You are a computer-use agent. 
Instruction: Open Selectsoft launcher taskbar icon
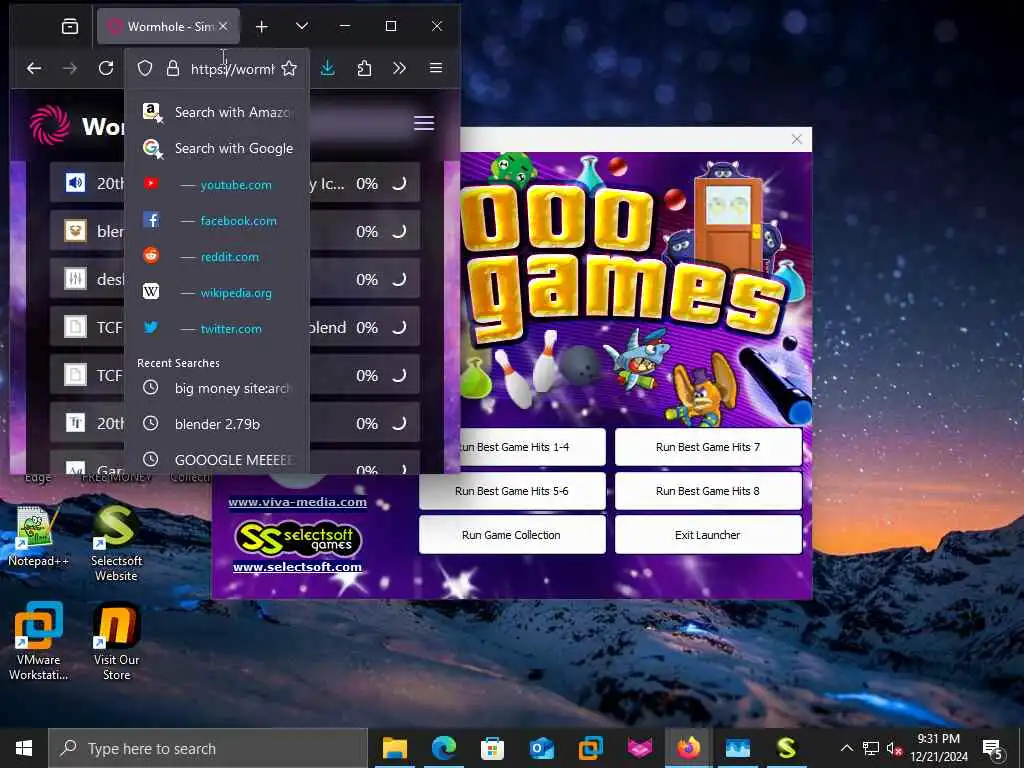pyautogui.click(x=786, y=748)
